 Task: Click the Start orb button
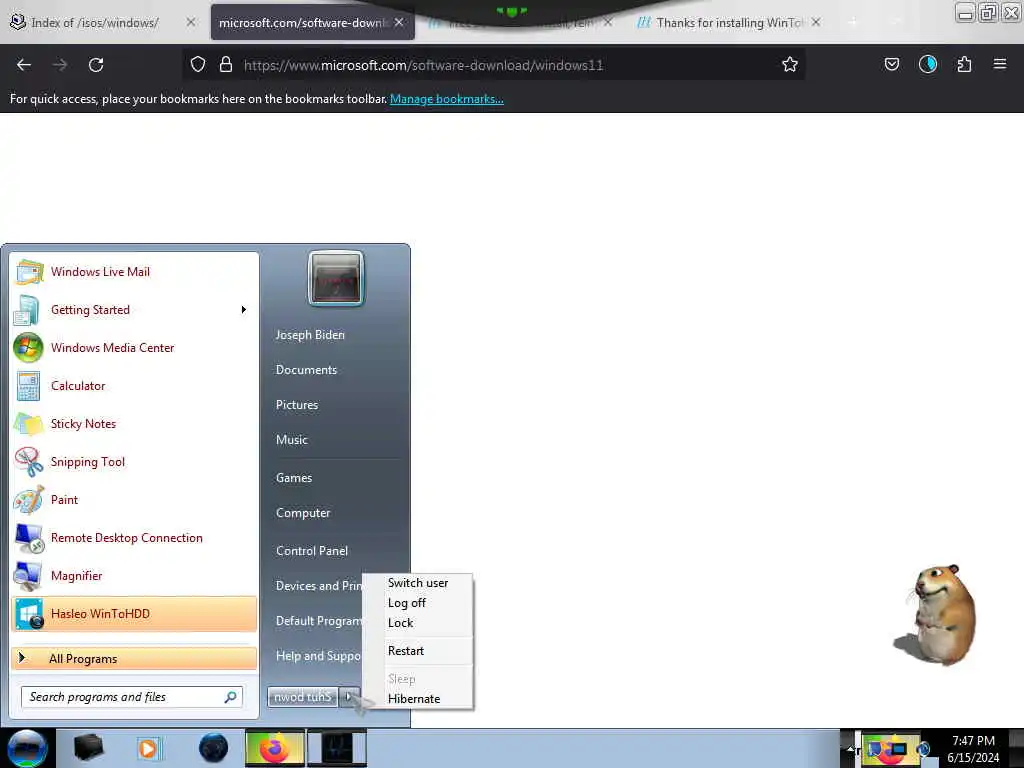pos(27,748)
